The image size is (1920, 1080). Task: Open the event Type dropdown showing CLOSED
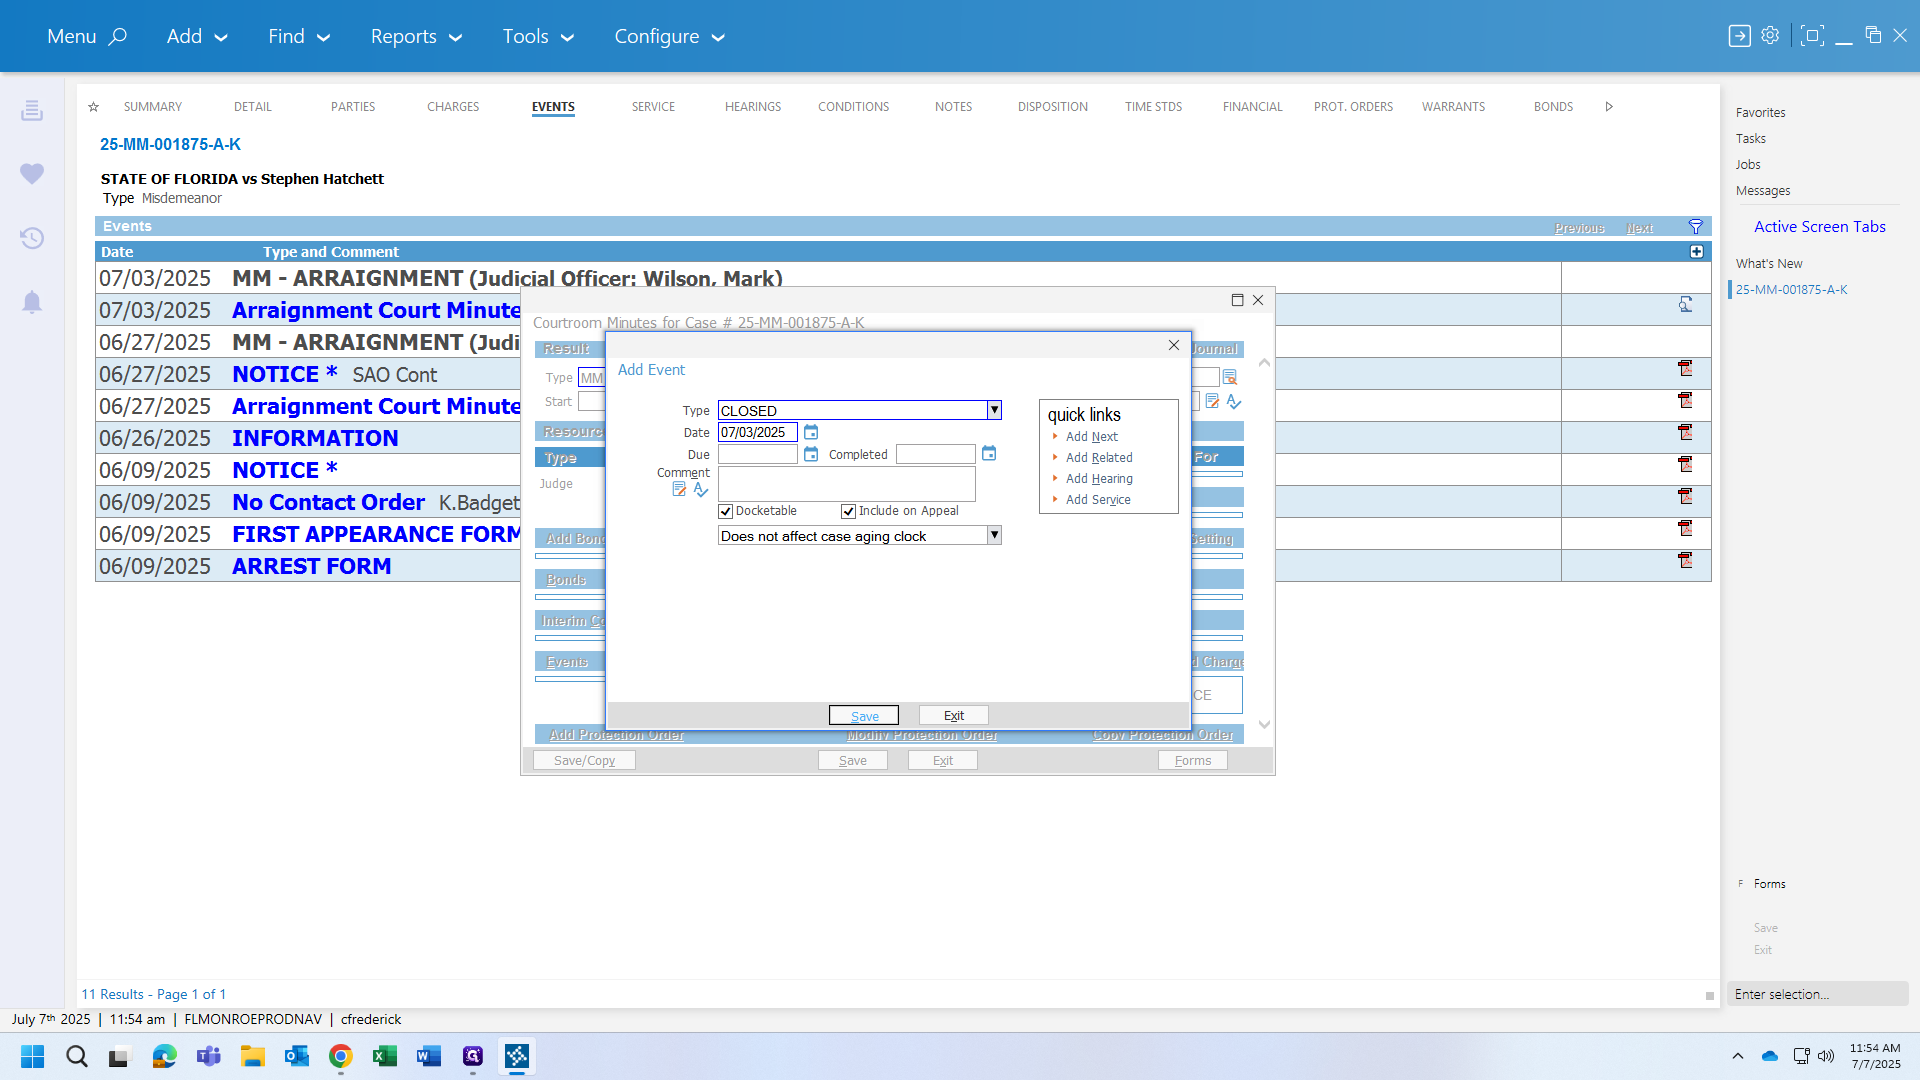click(994, 410)
